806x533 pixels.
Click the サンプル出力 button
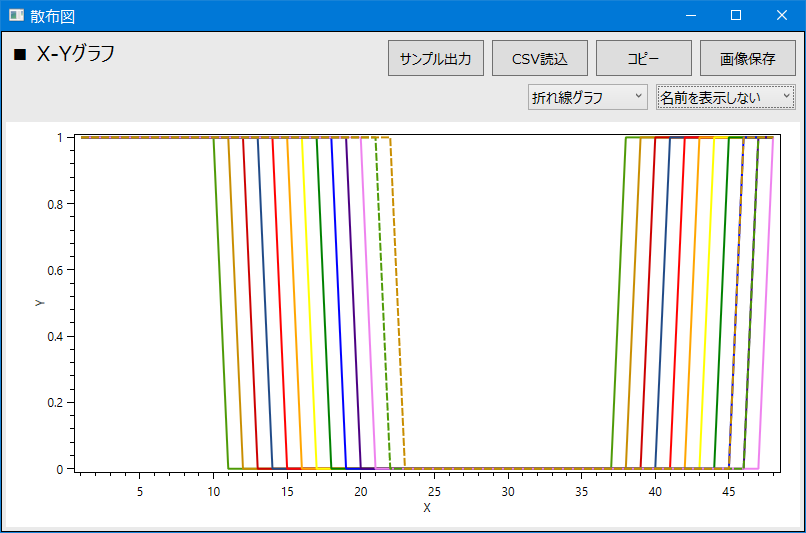pos(435,58)
